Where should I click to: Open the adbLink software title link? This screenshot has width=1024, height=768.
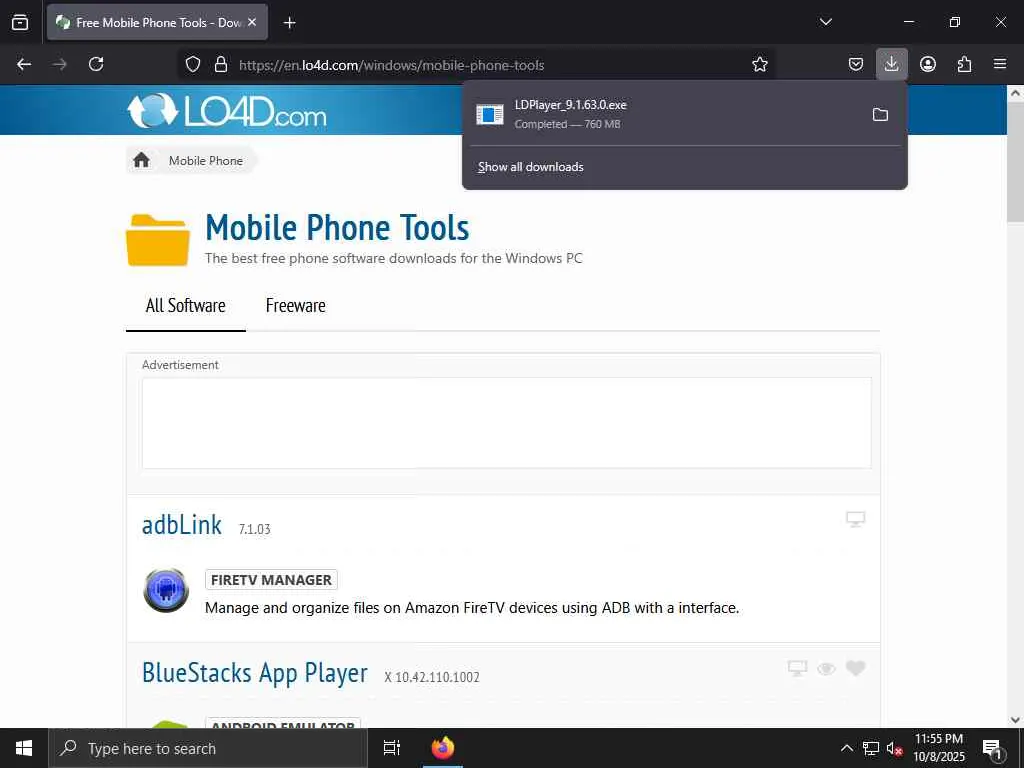pyautogui.click(x=182, y=525)
